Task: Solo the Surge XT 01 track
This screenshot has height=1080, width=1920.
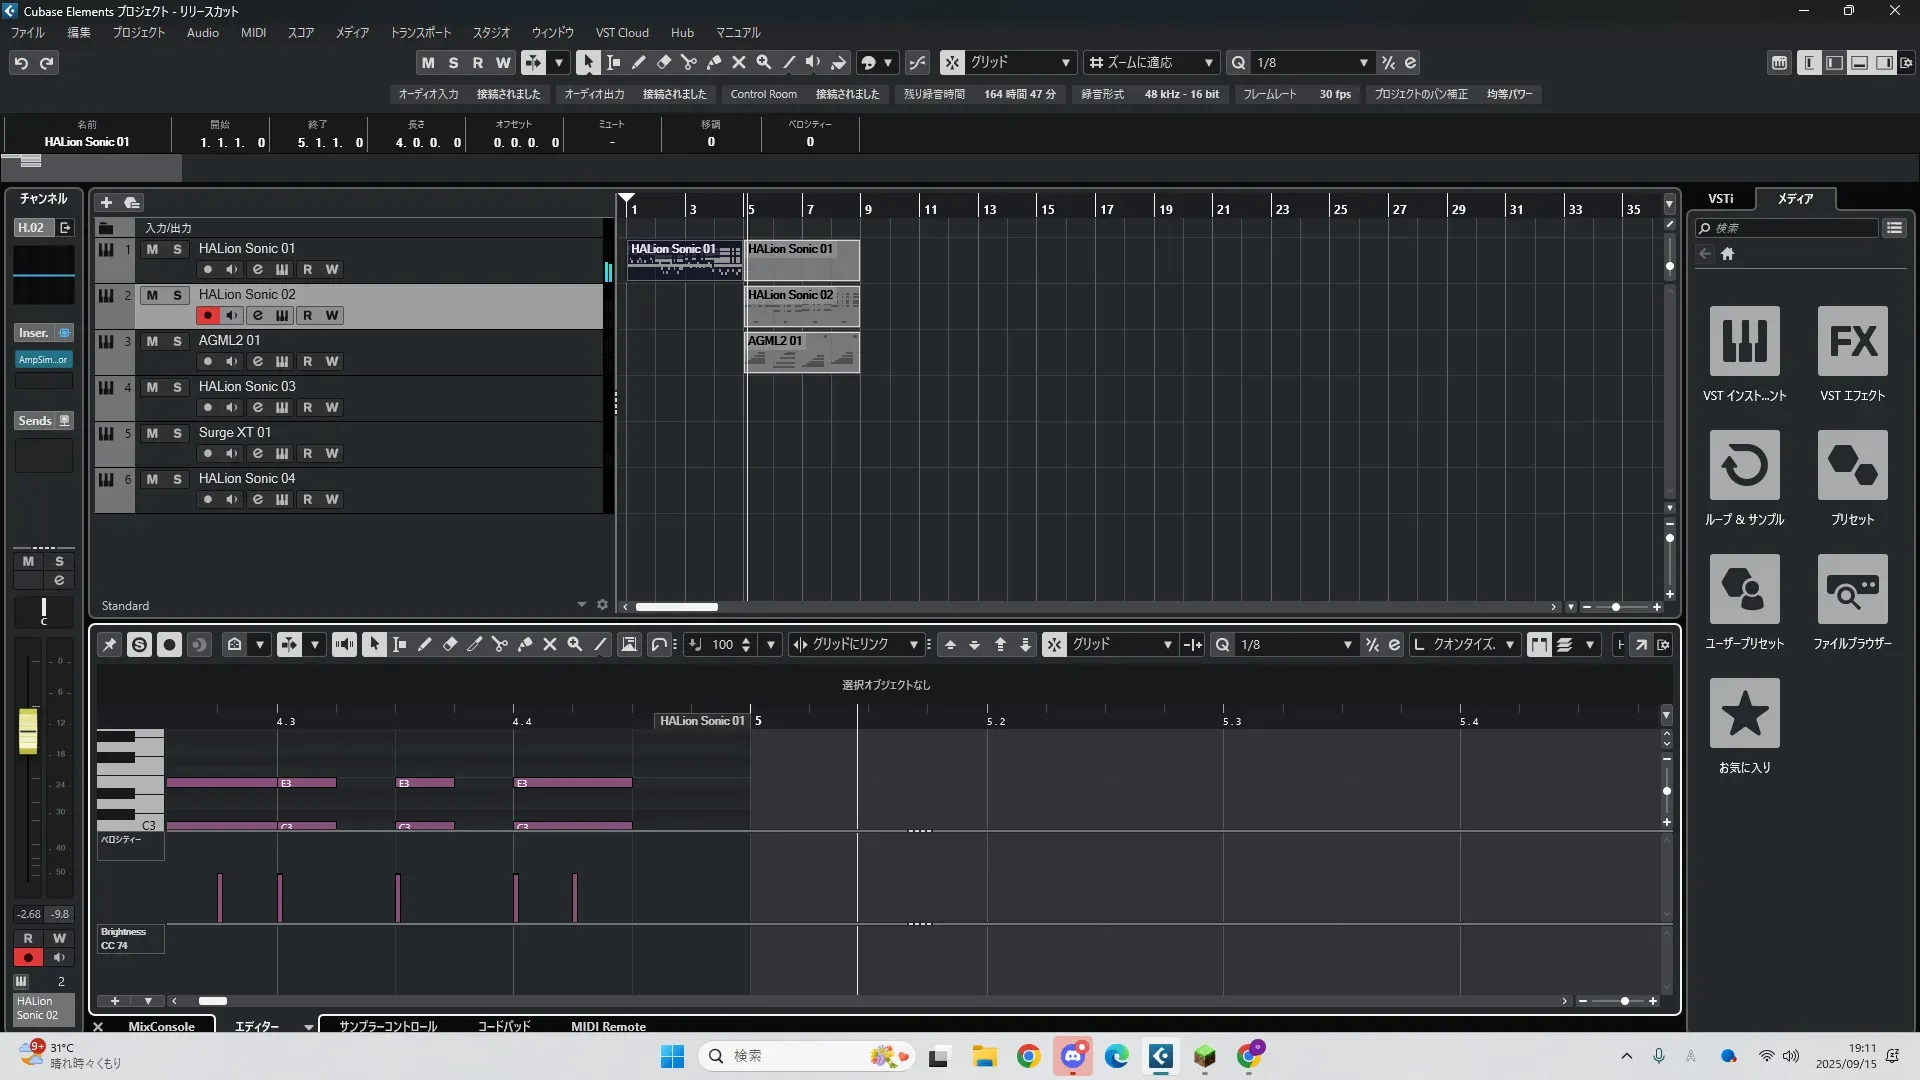Action: [177, 433]
